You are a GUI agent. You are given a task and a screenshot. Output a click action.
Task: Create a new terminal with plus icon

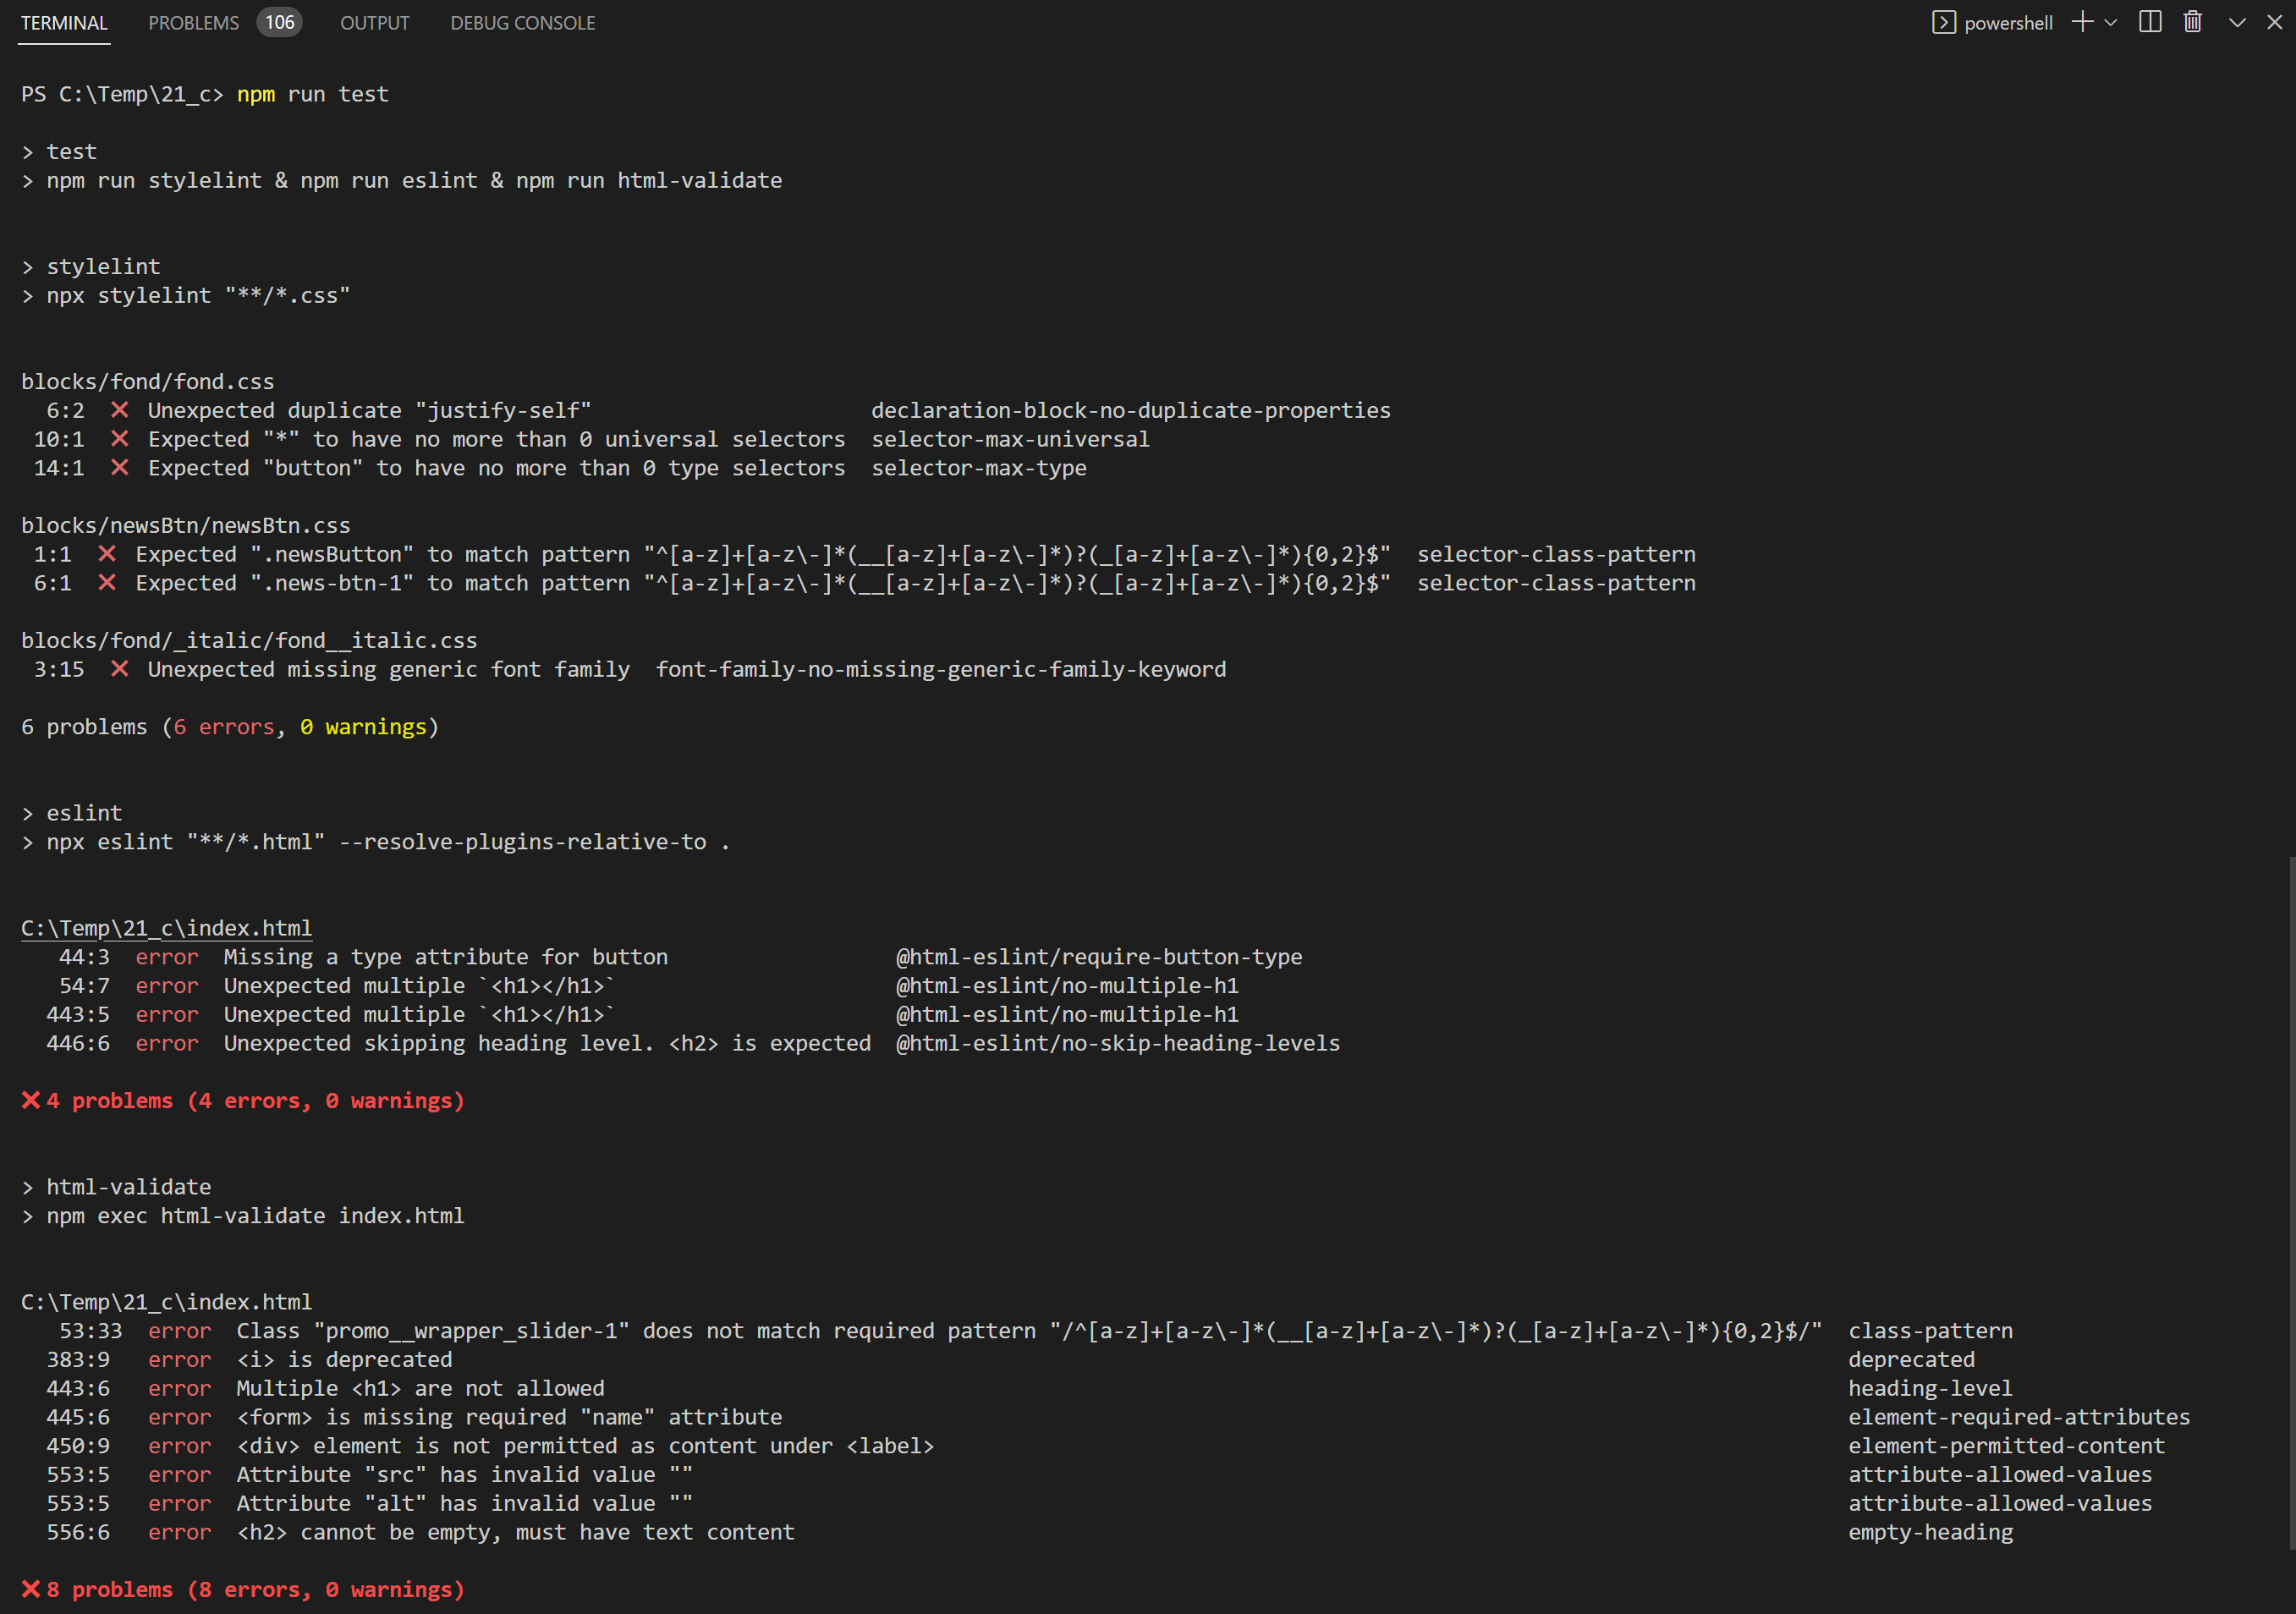pyautogui.click(x=2082, y=22)
